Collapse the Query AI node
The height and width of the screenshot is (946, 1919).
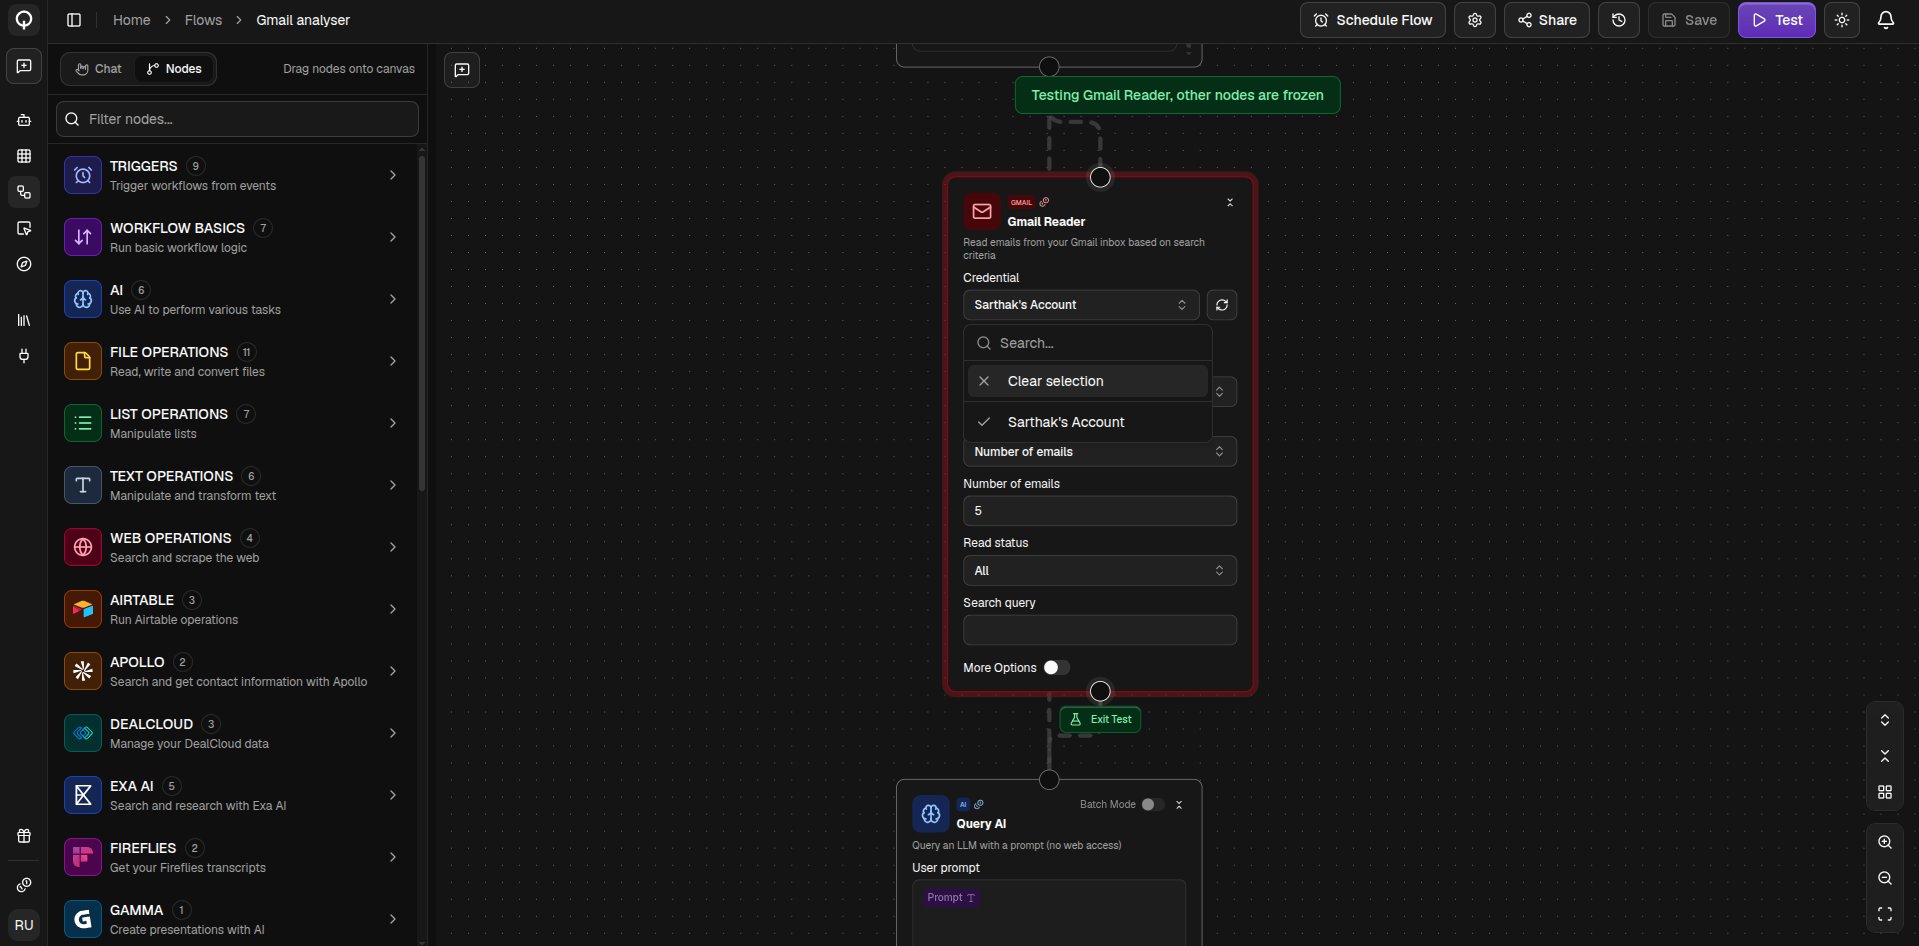(x=1179, y=805)
